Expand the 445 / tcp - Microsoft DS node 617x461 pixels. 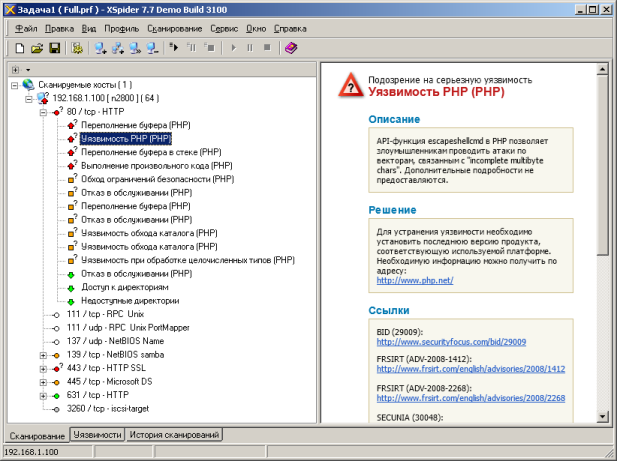43,382
